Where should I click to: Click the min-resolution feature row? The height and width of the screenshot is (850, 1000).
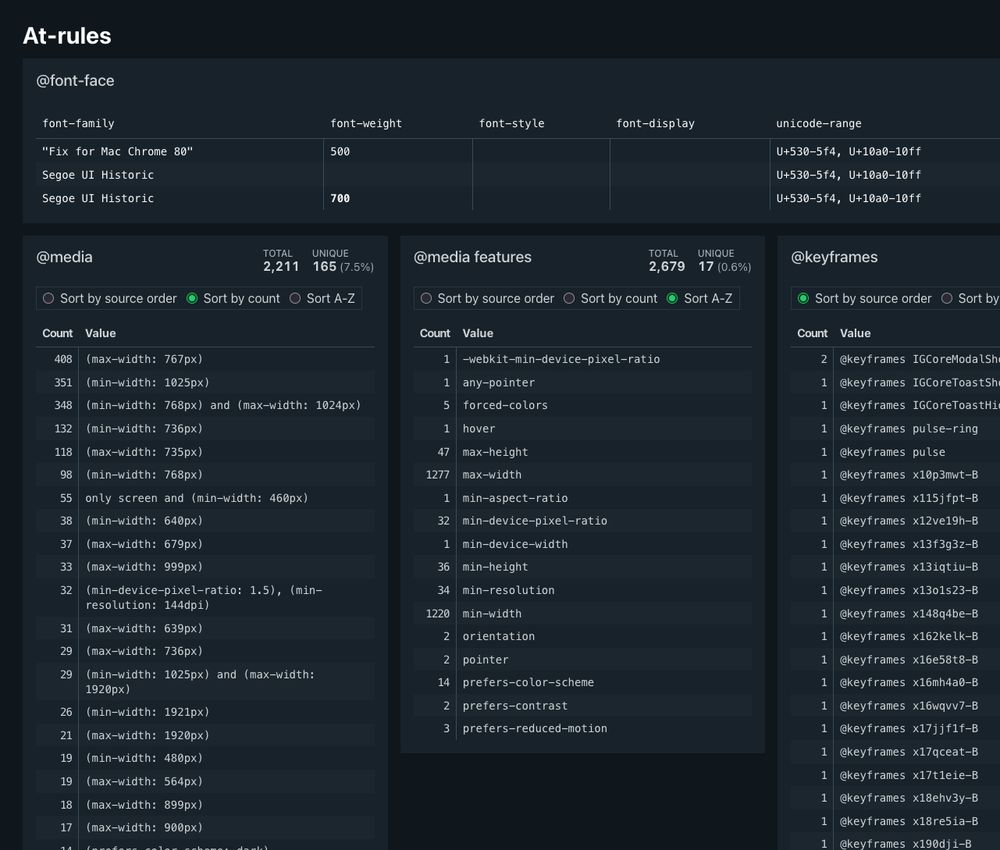(582, 590)
